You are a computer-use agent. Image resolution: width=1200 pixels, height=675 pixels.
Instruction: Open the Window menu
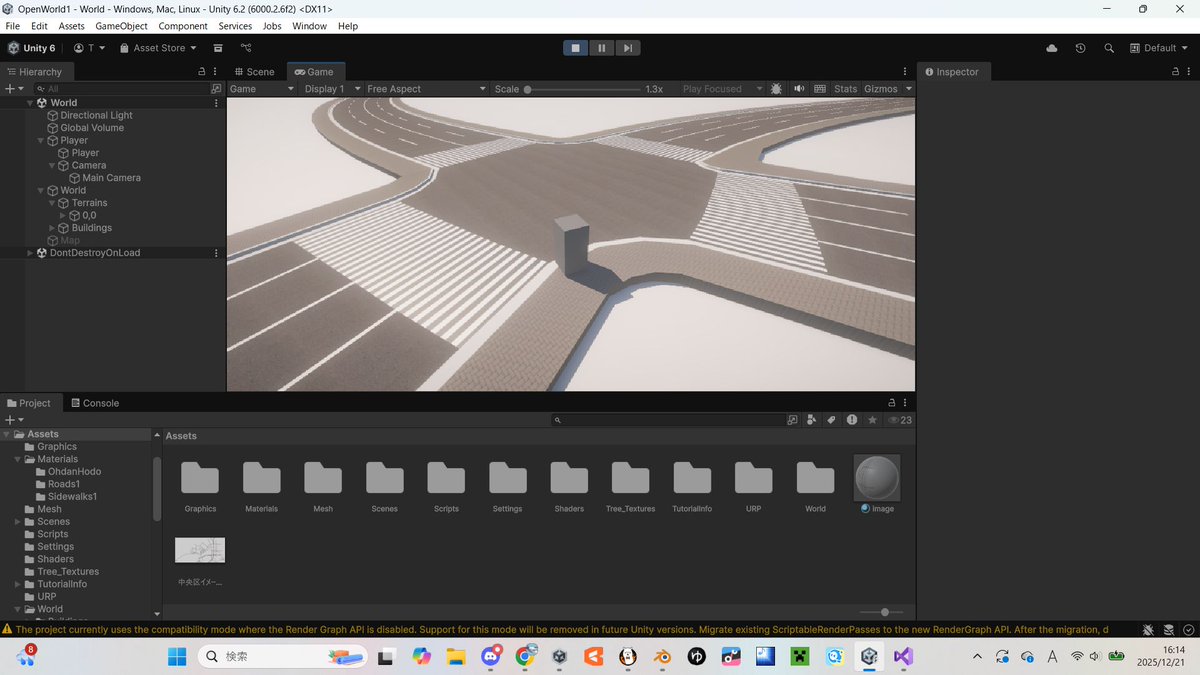(x=309, y=26)
